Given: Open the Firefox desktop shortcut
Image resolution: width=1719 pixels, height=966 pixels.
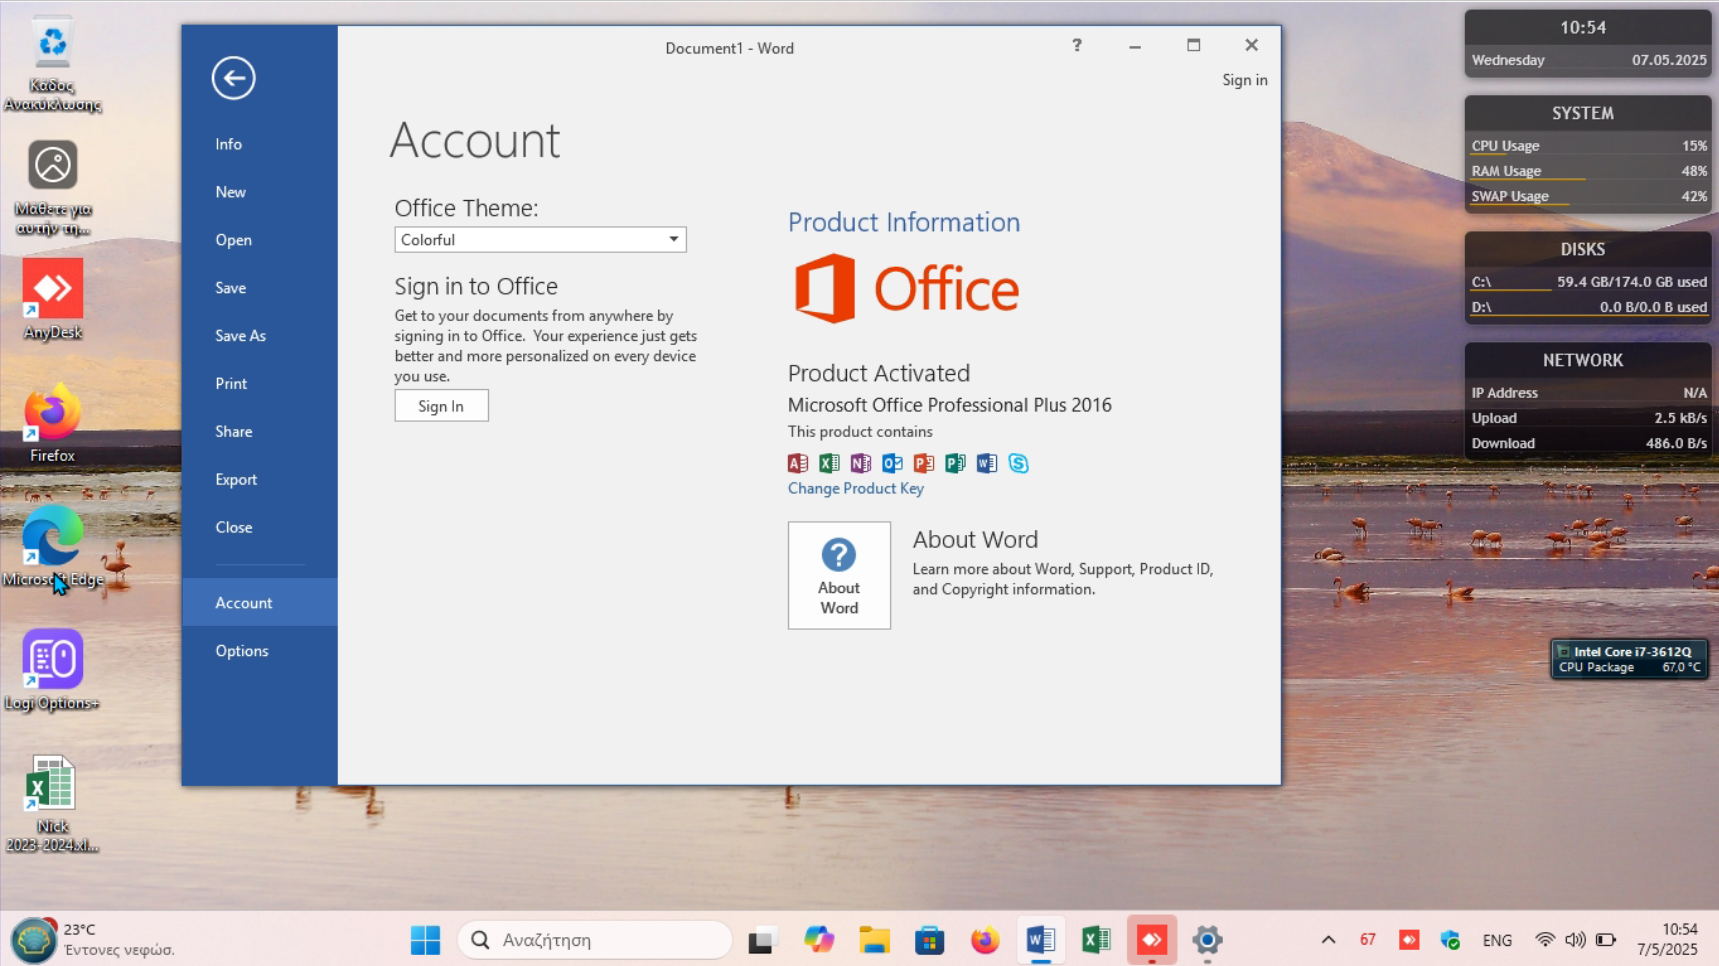Looking at the screenshot, I should click(52, 422).
